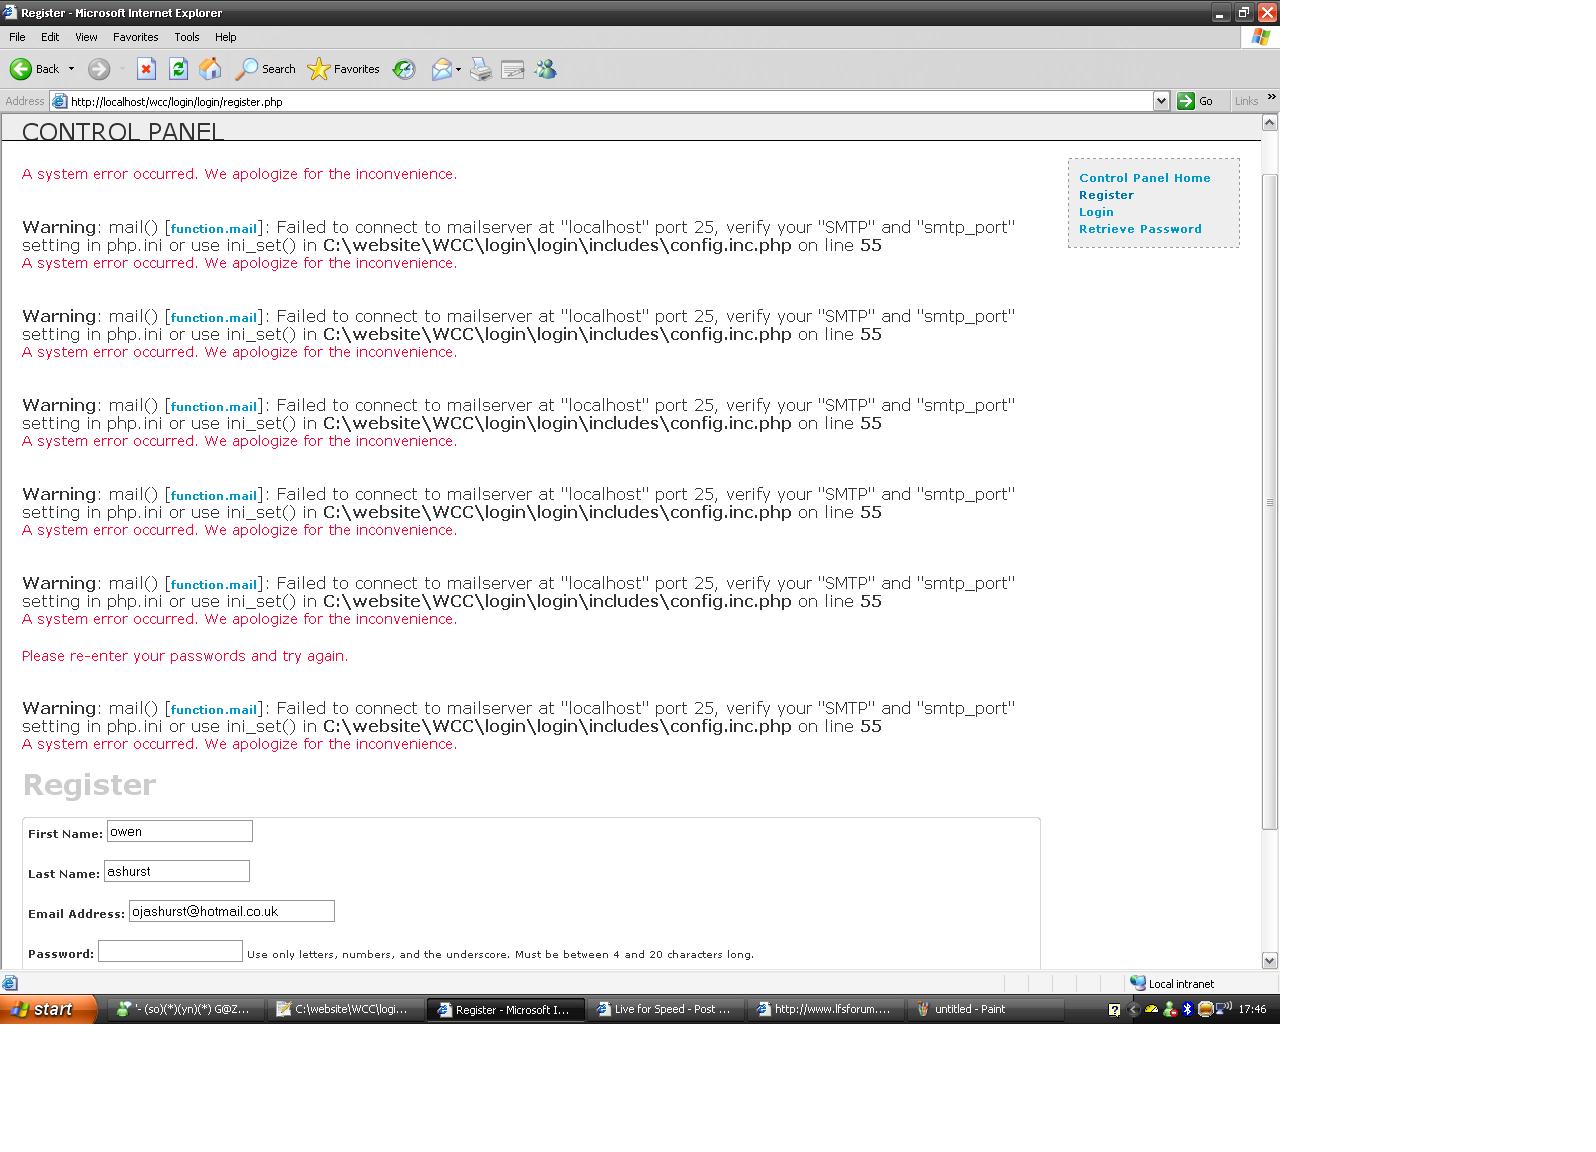The image size is (1596, 1152).
Task: Switch to the messenger chat taskbar button
Action: point(186,1010)
